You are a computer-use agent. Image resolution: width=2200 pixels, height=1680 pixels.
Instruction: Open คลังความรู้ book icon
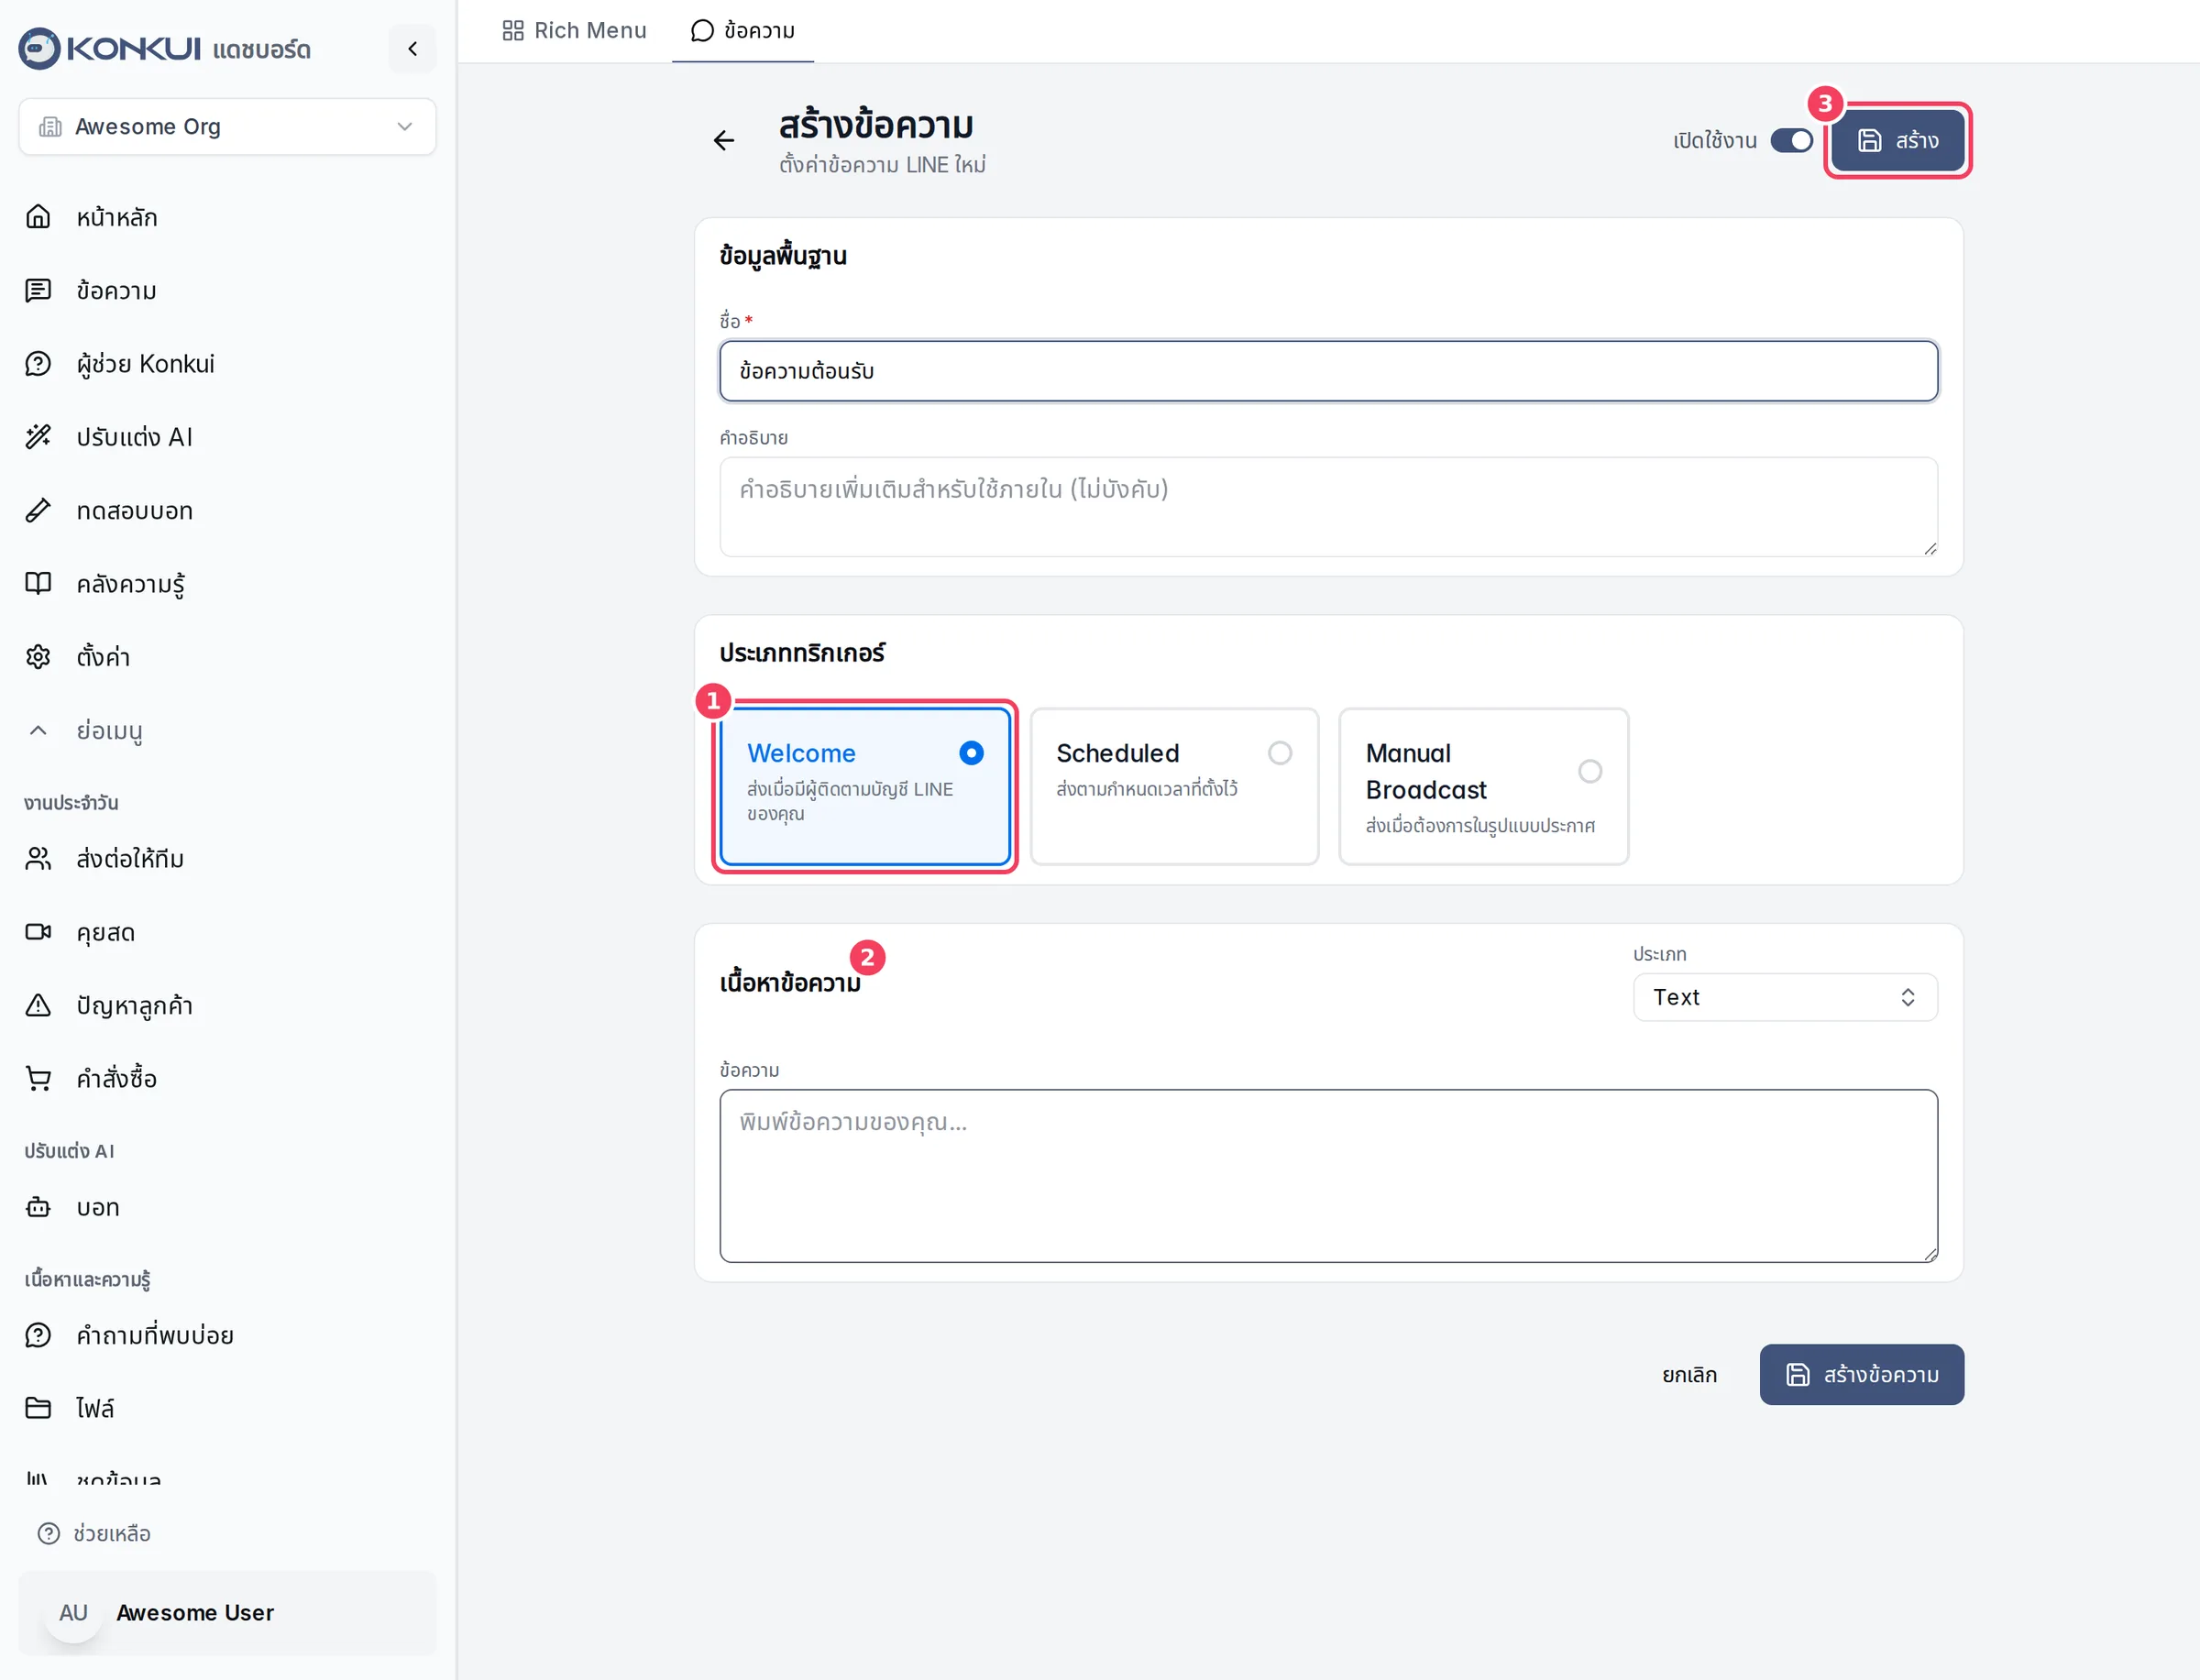tap(38, 583)
